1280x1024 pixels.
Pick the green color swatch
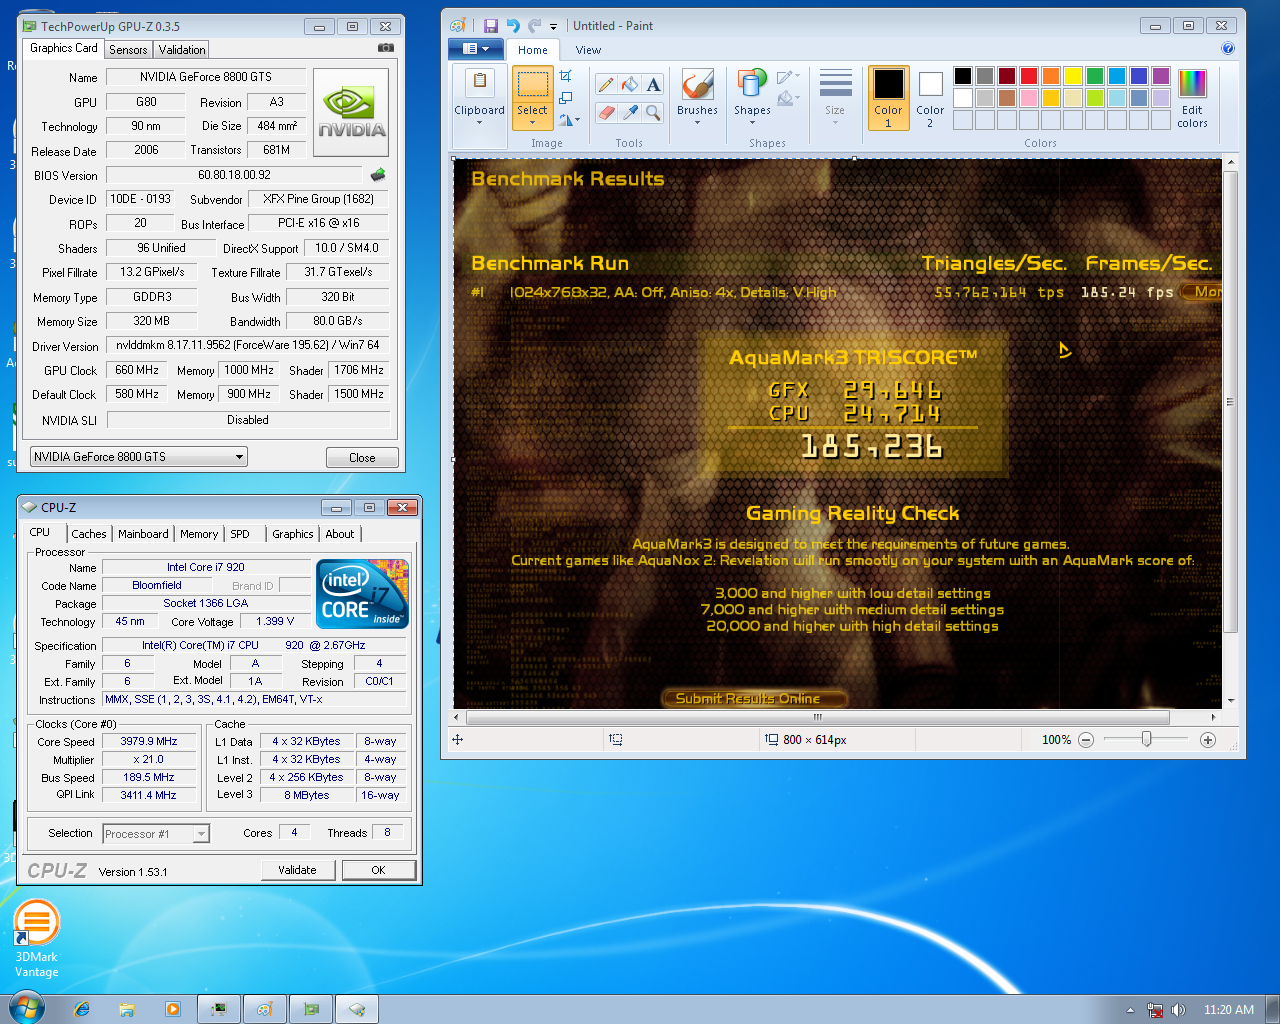click(x=1095, y=76)
